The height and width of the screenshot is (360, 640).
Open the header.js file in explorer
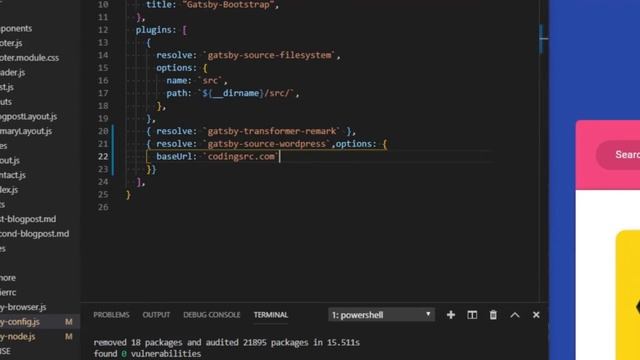click(13, 72)
